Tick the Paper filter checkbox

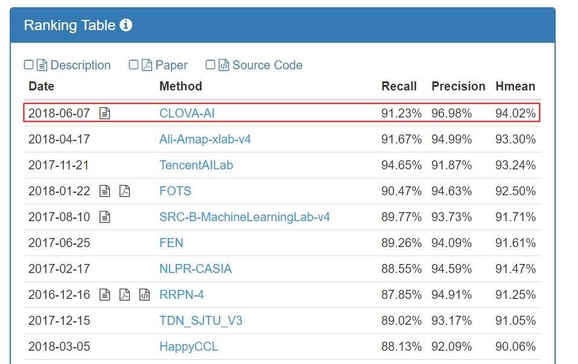(x=133, y=65)
